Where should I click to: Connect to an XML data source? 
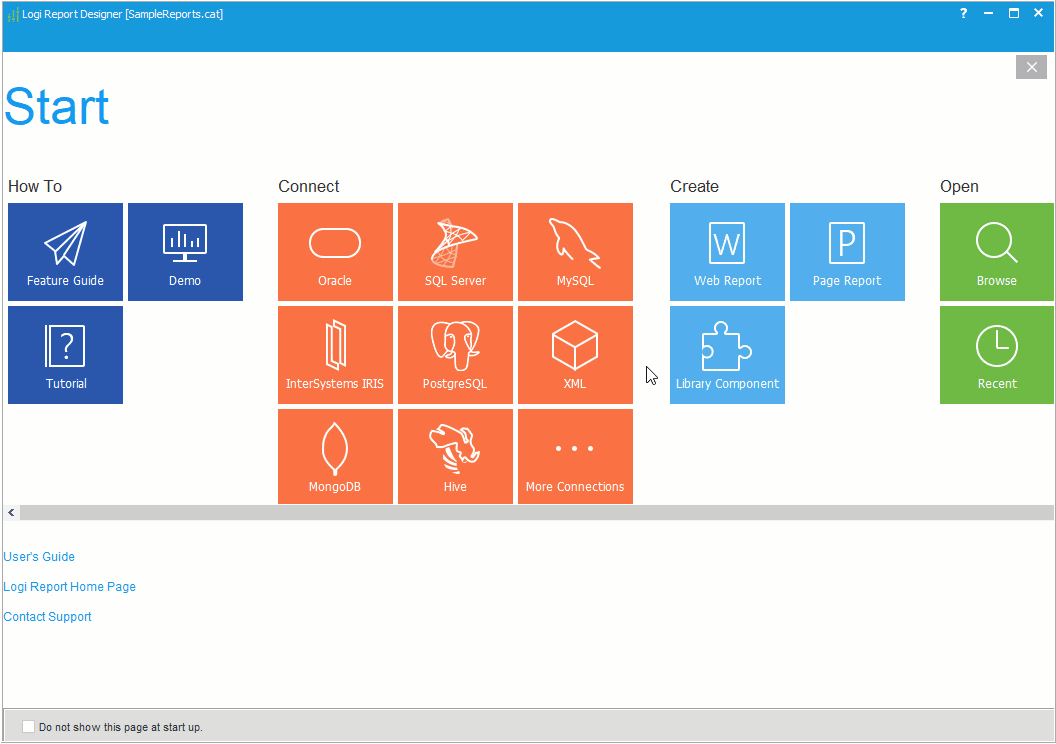tap(575, 354)
